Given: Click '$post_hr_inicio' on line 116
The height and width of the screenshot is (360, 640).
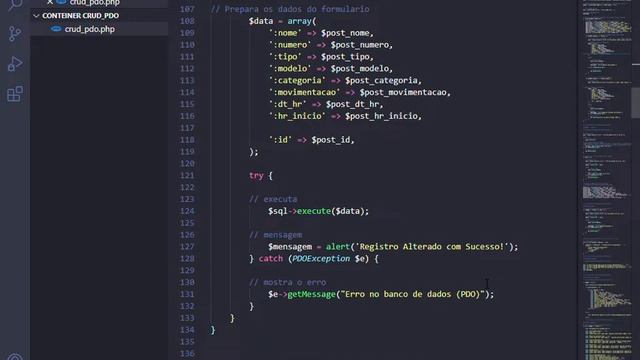Looking at the screenshot, I should coord(381,116).
